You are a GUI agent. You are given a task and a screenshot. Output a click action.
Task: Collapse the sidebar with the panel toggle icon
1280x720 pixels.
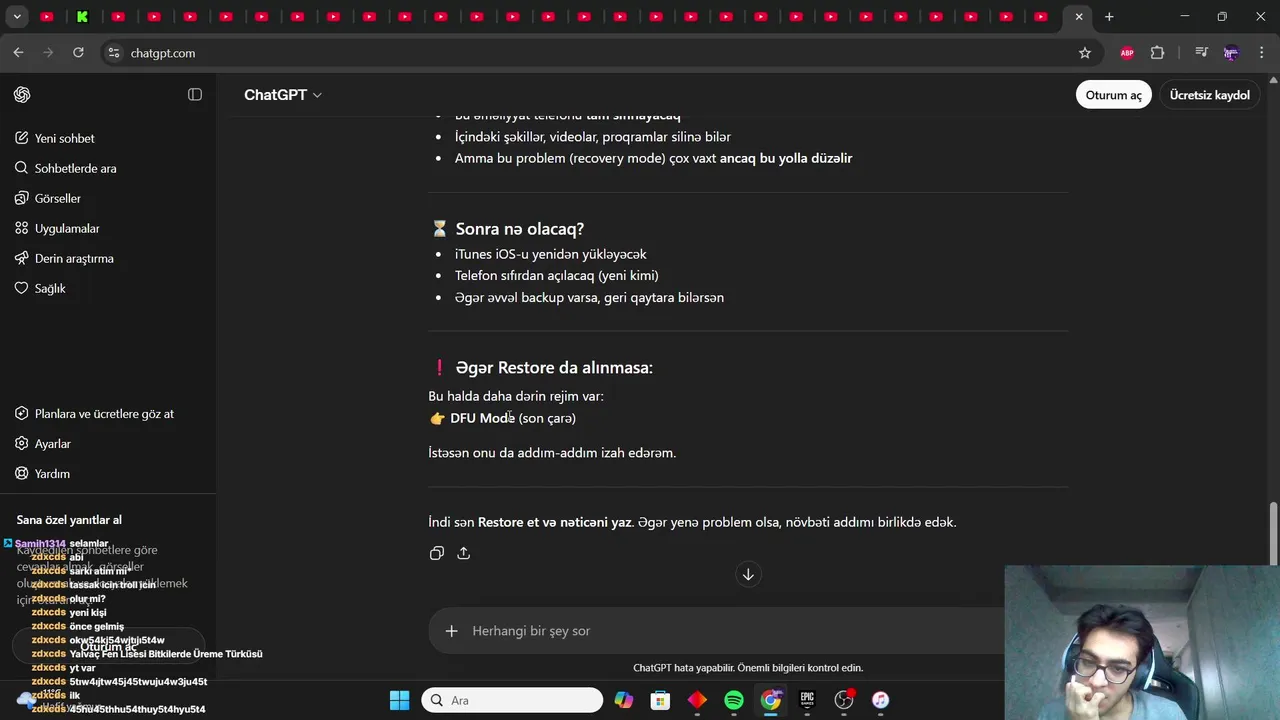(195, 95)
